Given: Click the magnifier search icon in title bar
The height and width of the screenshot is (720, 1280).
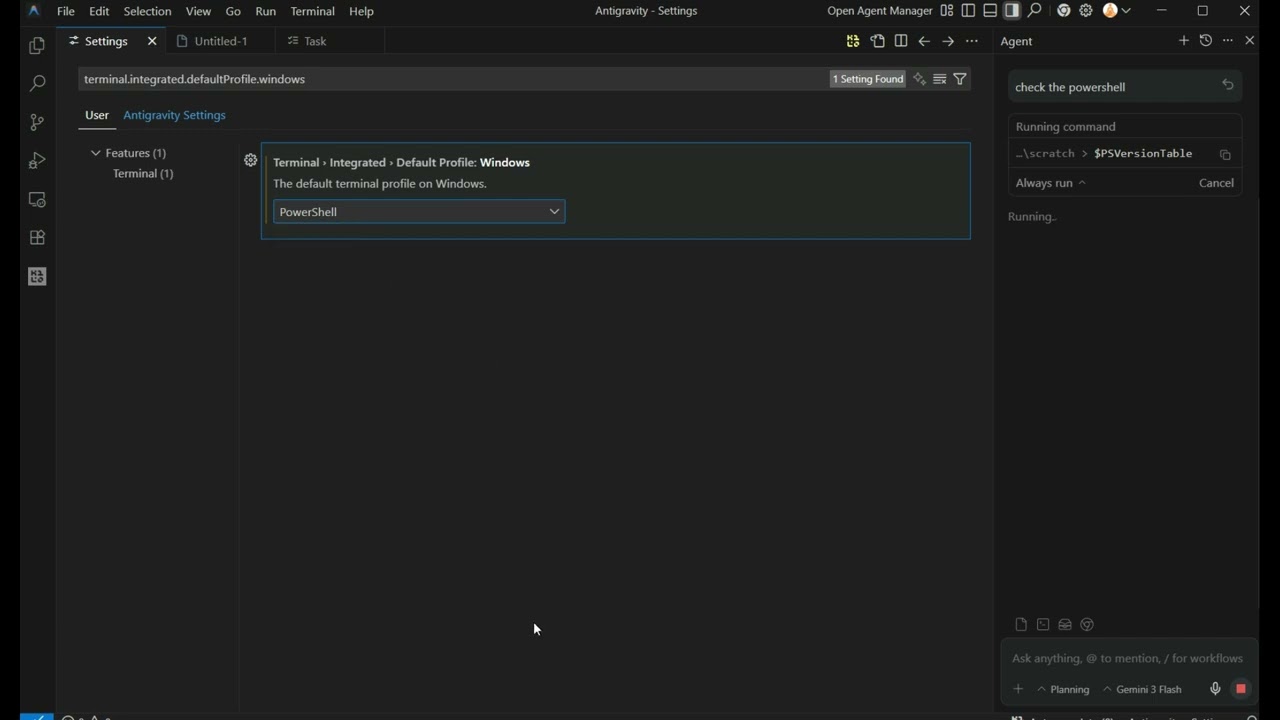Looking at the screenshot, I should tap(1035, 11).
